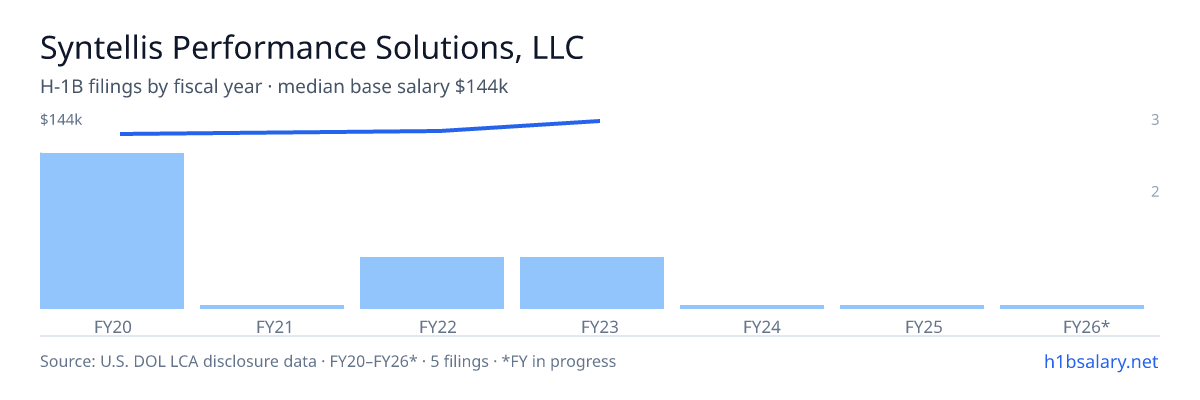Click the FY25 axis label
1200x400 pixels.
click(x=912, y=326)
